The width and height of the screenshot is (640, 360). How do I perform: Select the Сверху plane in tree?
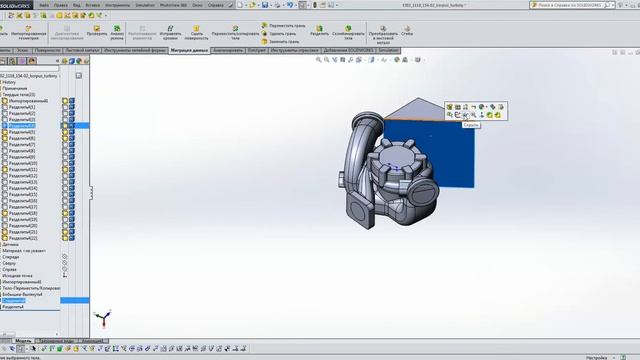(x=9, y=263)
